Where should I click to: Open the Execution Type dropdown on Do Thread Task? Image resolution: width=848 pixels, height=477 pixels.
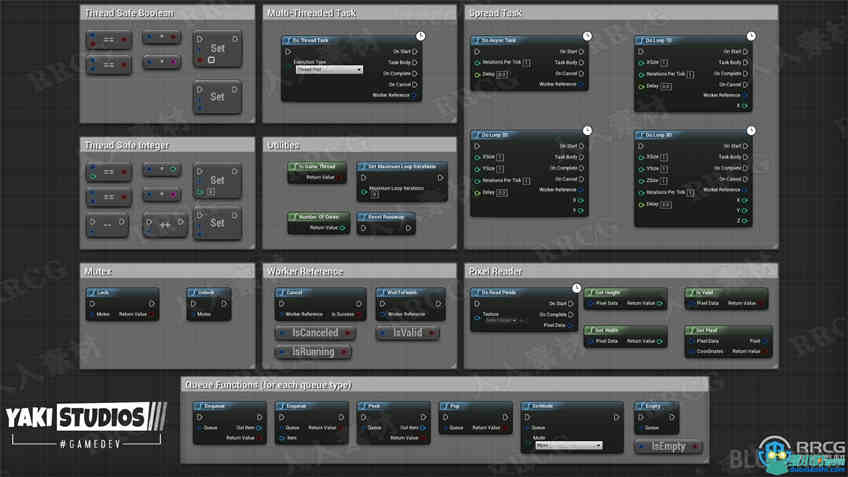[329, 69]
